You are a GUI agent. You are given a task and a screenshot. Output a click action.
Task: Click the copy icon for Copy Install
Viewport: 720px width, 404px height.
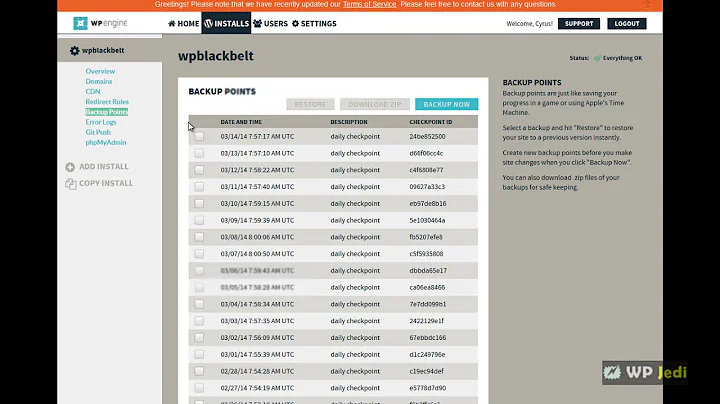coord(71,184)
